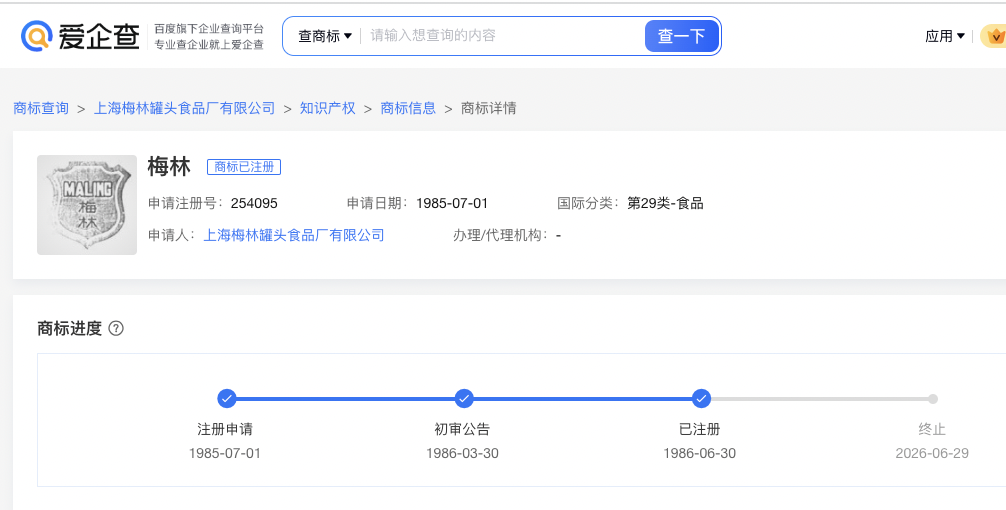Click the 终止 gray timeline dot
This screenshot has width=1006, height=510.
coord(932,399)
